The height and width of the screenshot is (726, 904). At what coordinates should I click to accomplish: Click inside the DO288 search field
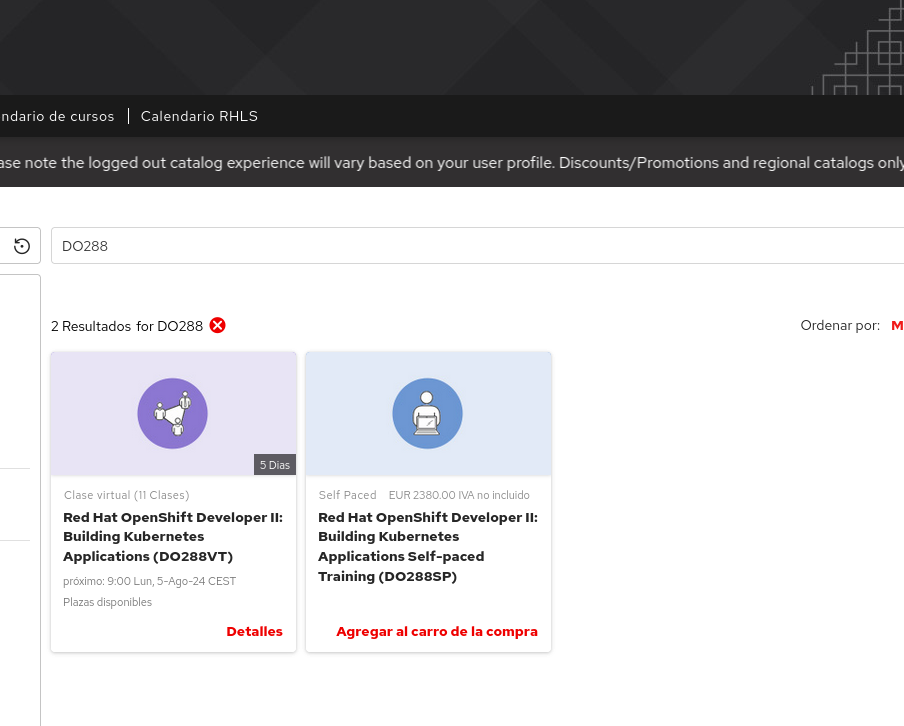(400, 245)
